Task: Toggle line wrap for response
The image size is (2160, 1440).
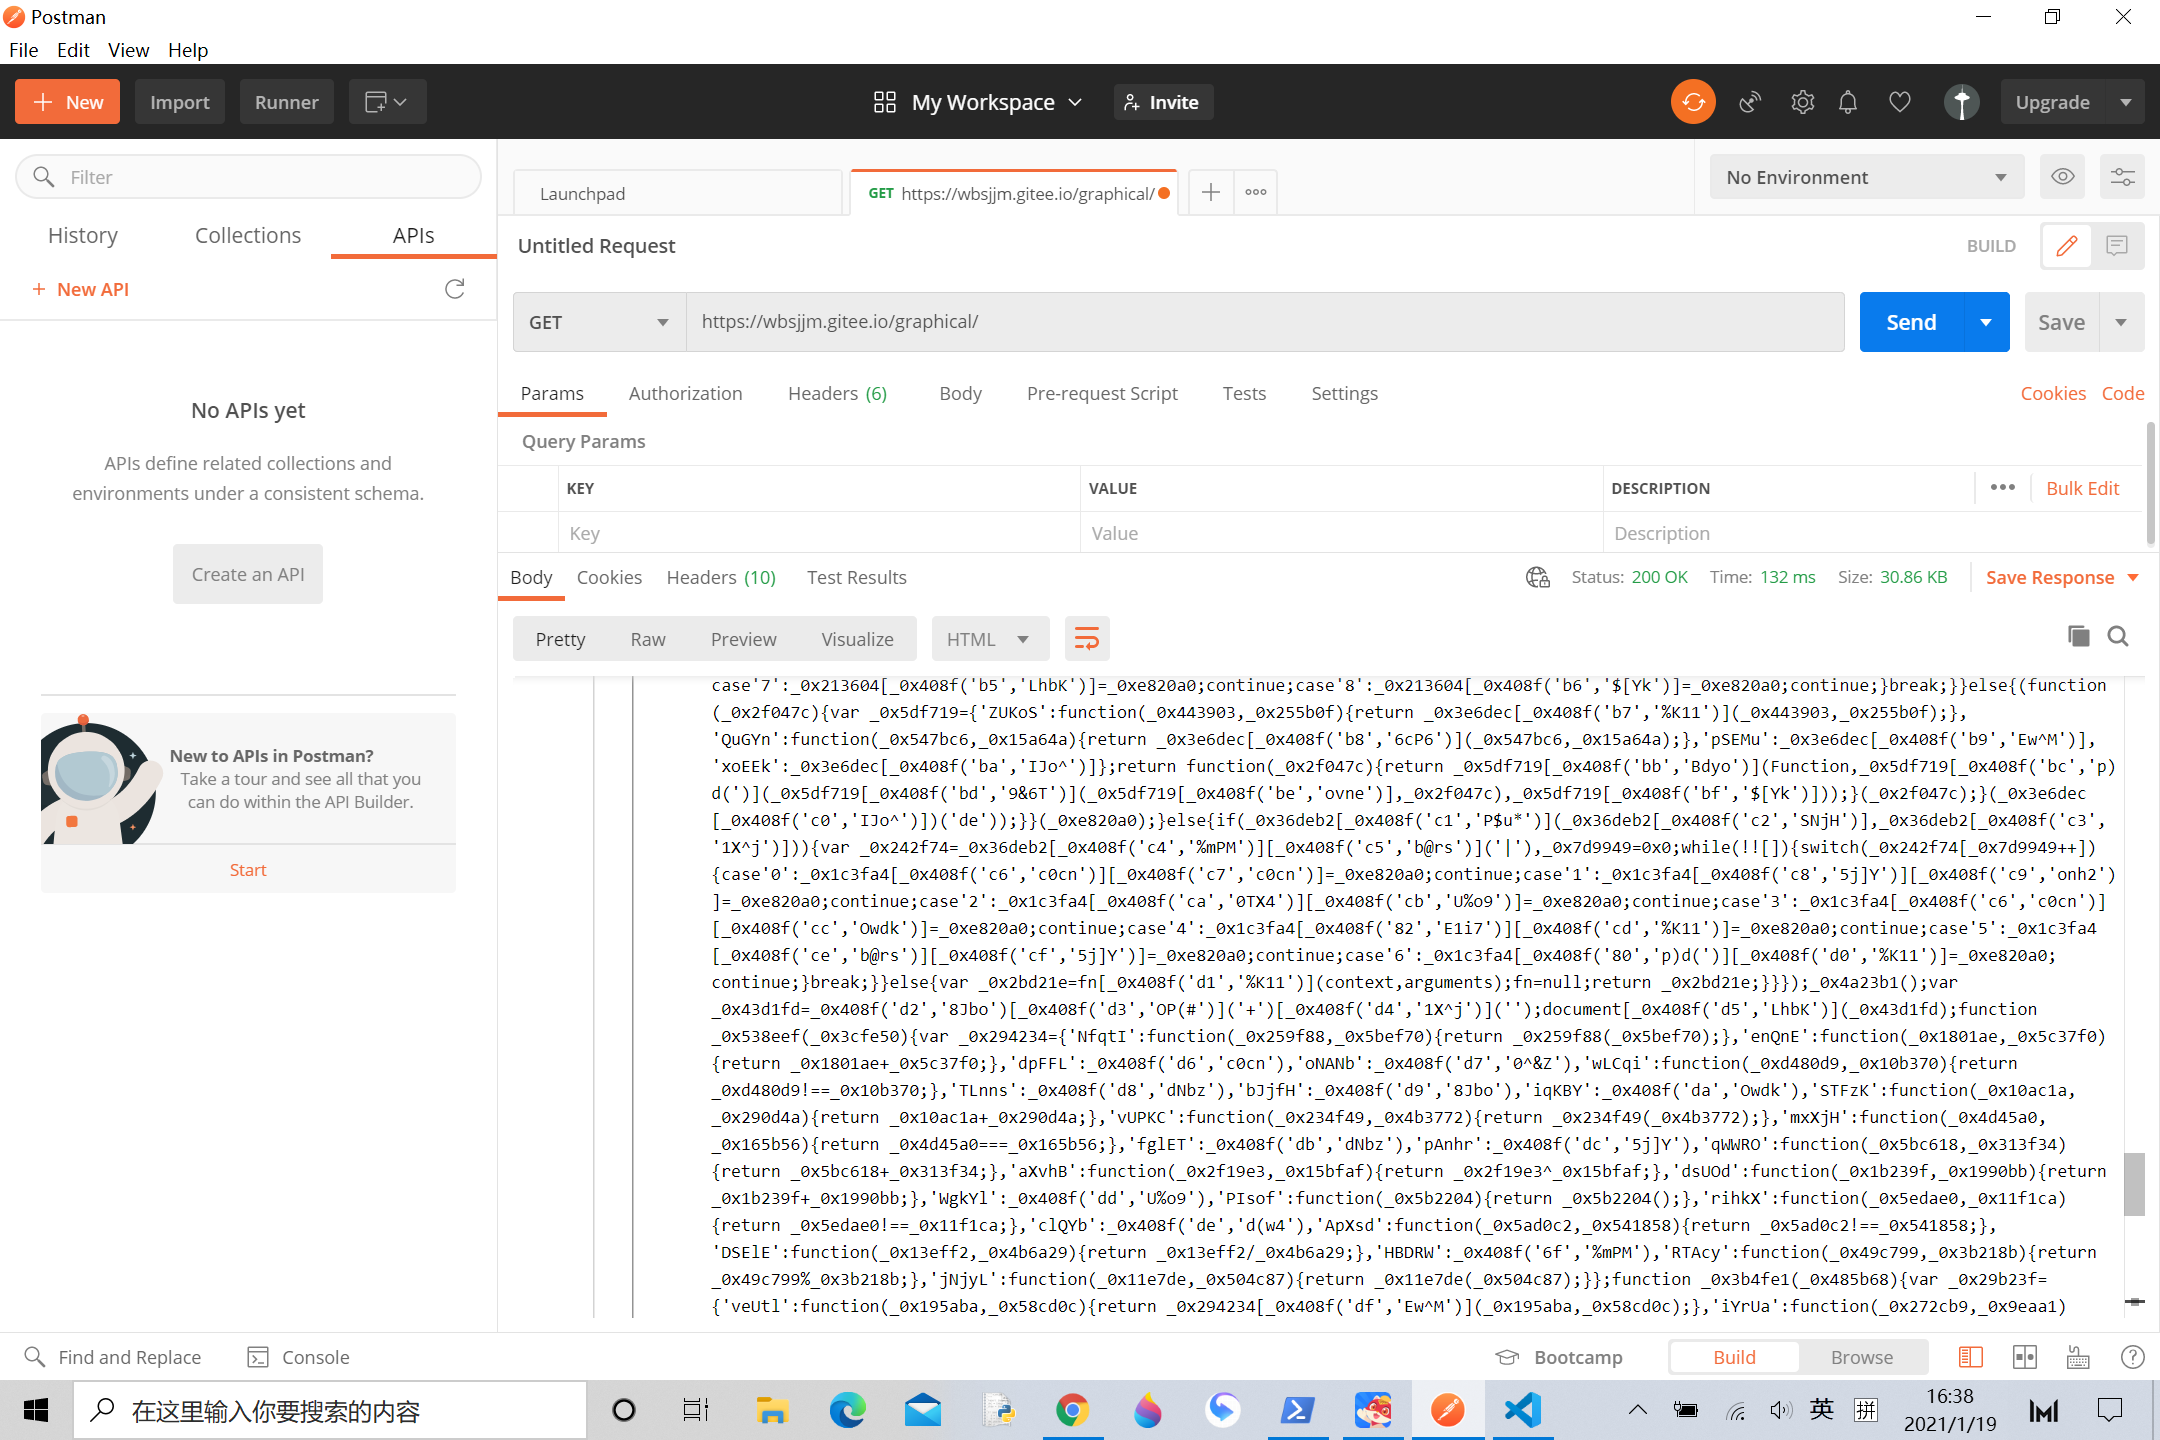Action: pyautogui.click(x=1087, y=639)
